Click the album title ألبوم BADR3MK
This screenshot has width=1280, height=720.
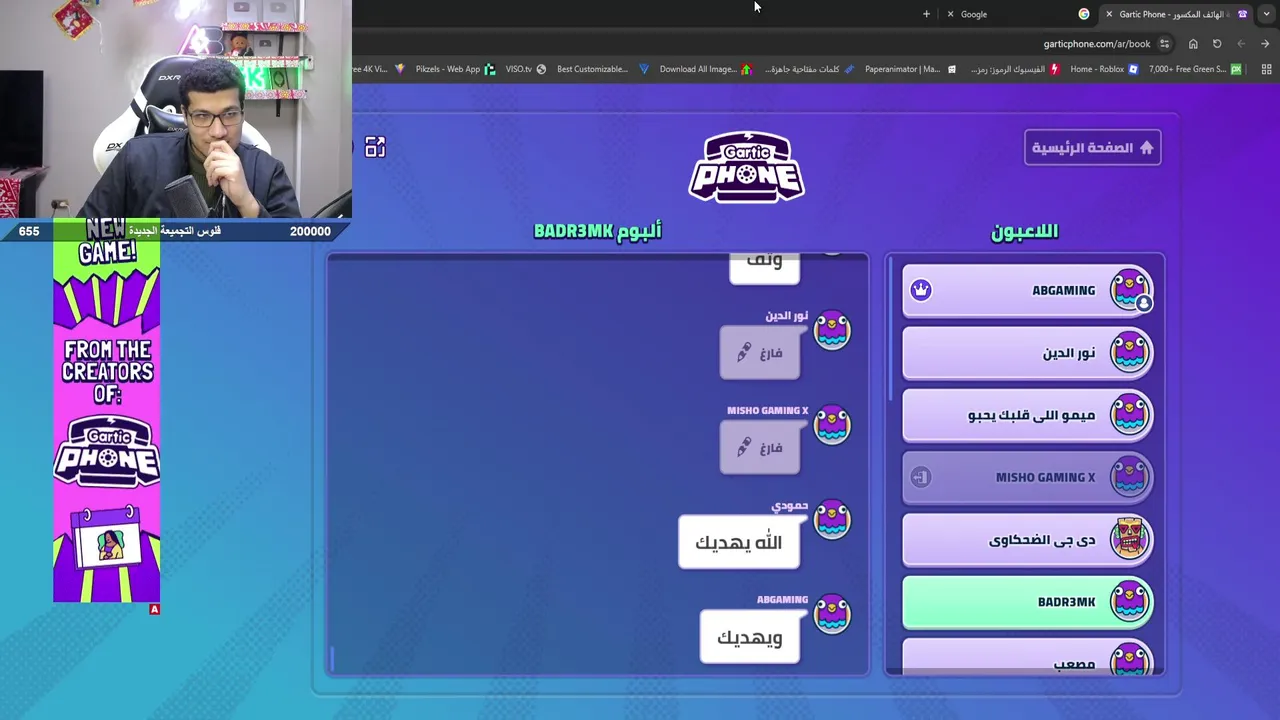tap(597, 231)
